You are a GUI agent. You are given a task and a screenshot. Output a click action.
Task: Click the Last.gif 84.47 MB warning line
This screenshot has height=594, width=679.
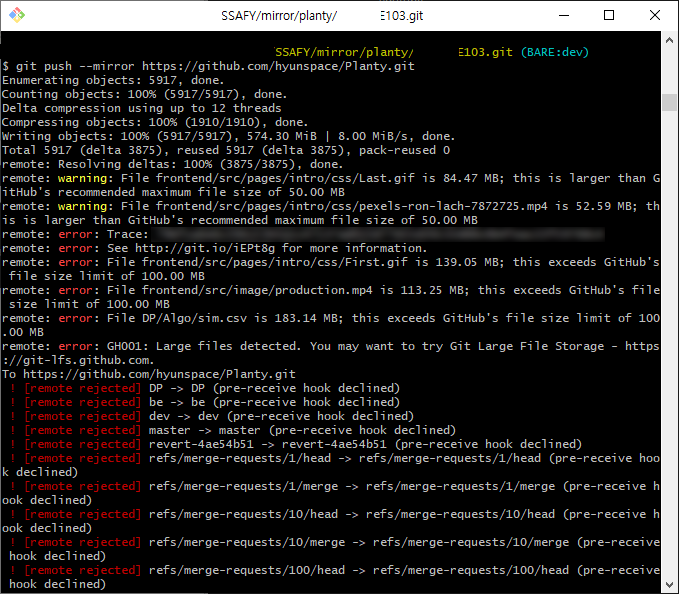pyautogui.click(x=331, y=185)
